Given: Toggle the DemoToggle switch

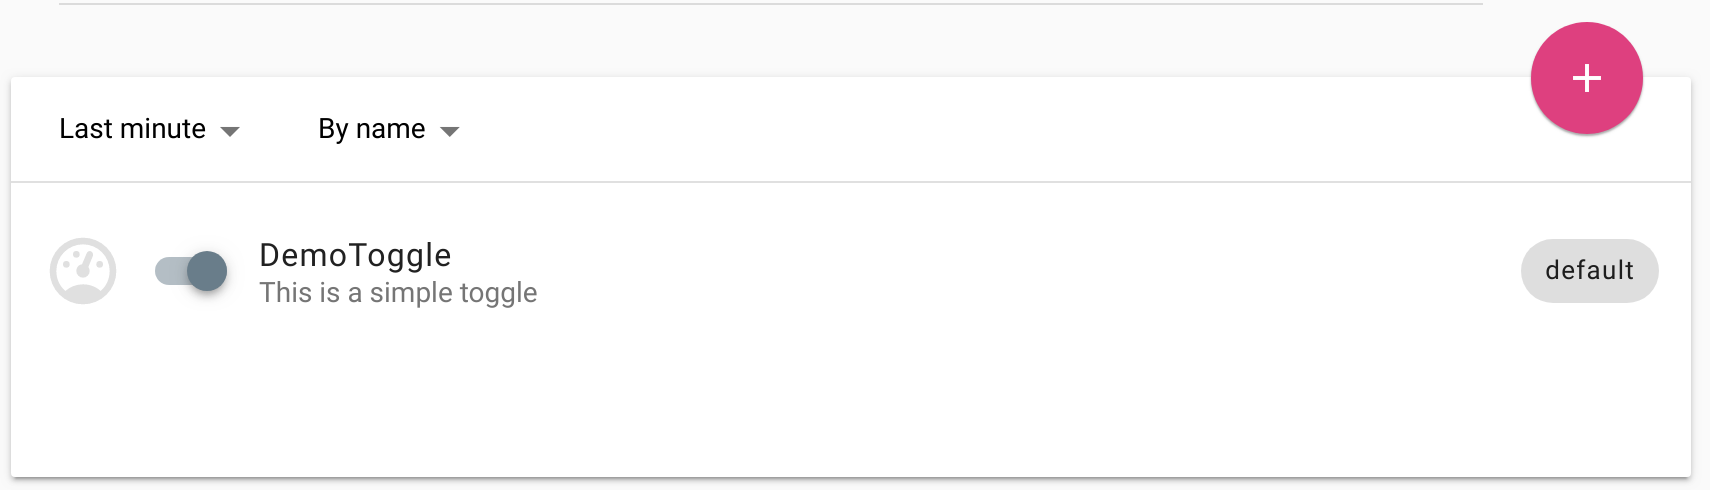Looking at the screenshot, I should pyautogui.click(x=191, y=271).
